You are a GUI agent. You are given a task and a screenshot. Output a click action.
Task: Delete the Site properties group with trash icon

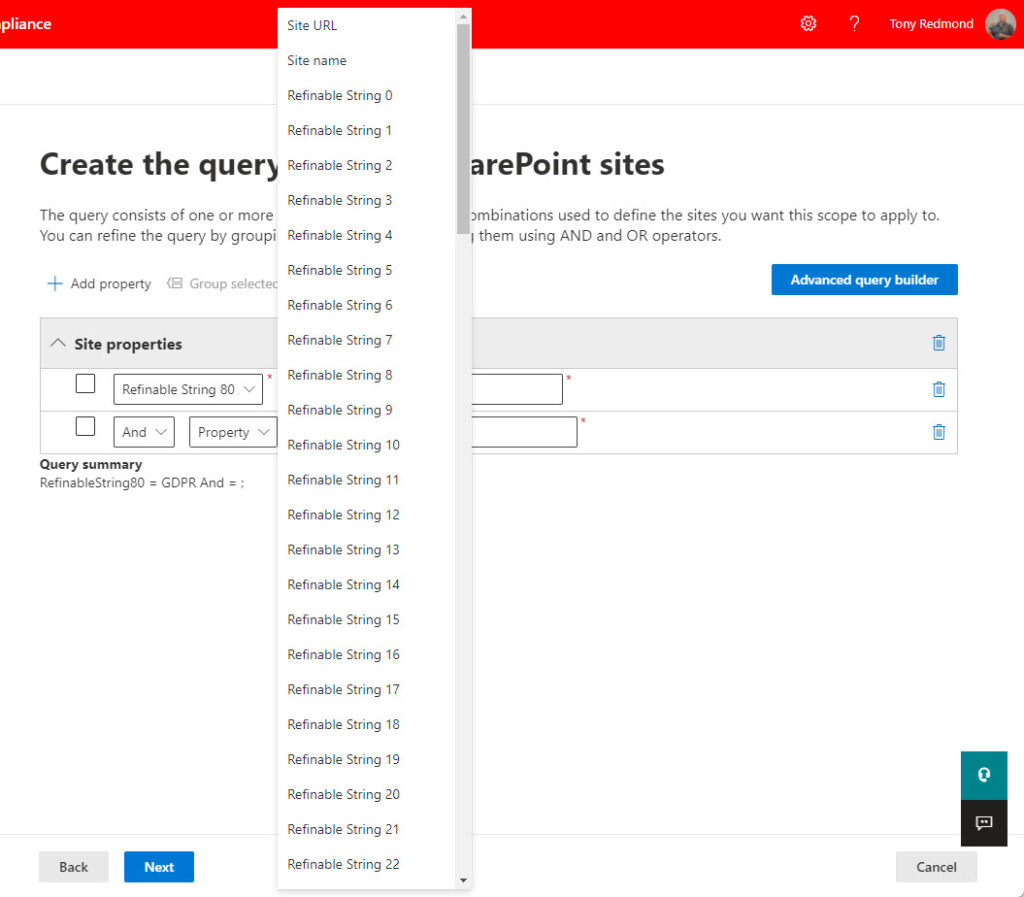(x=938, y=343)
